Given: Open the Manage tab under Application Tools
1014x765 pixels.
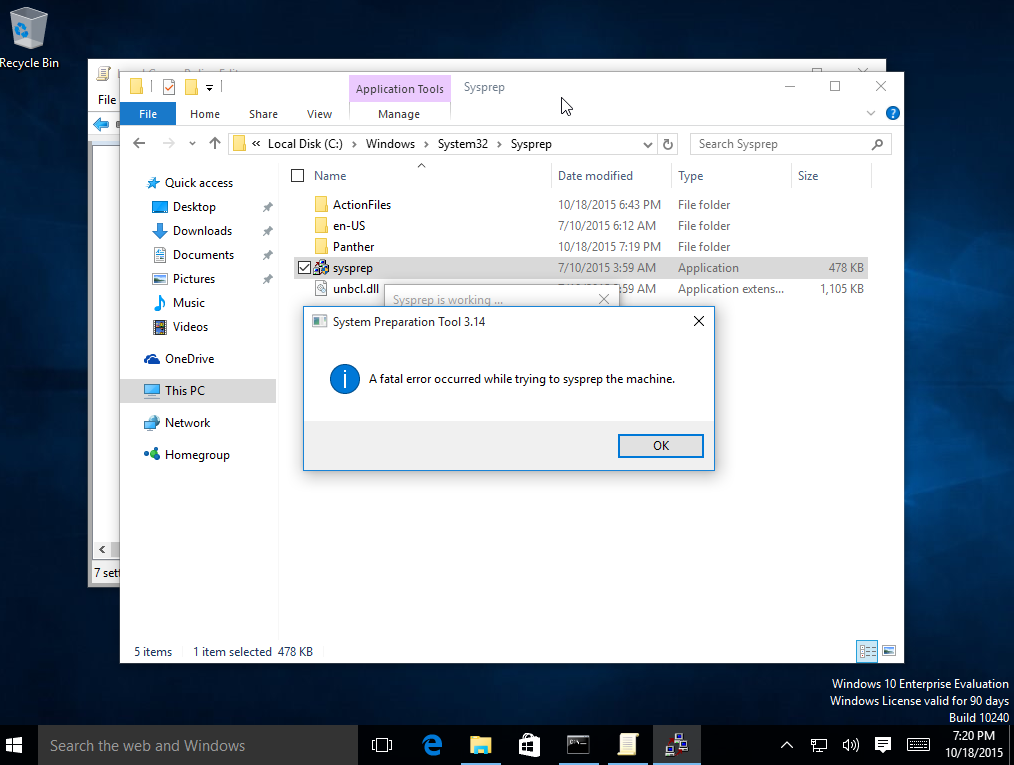Looking at the screenshot, I should tap(399, 114).
